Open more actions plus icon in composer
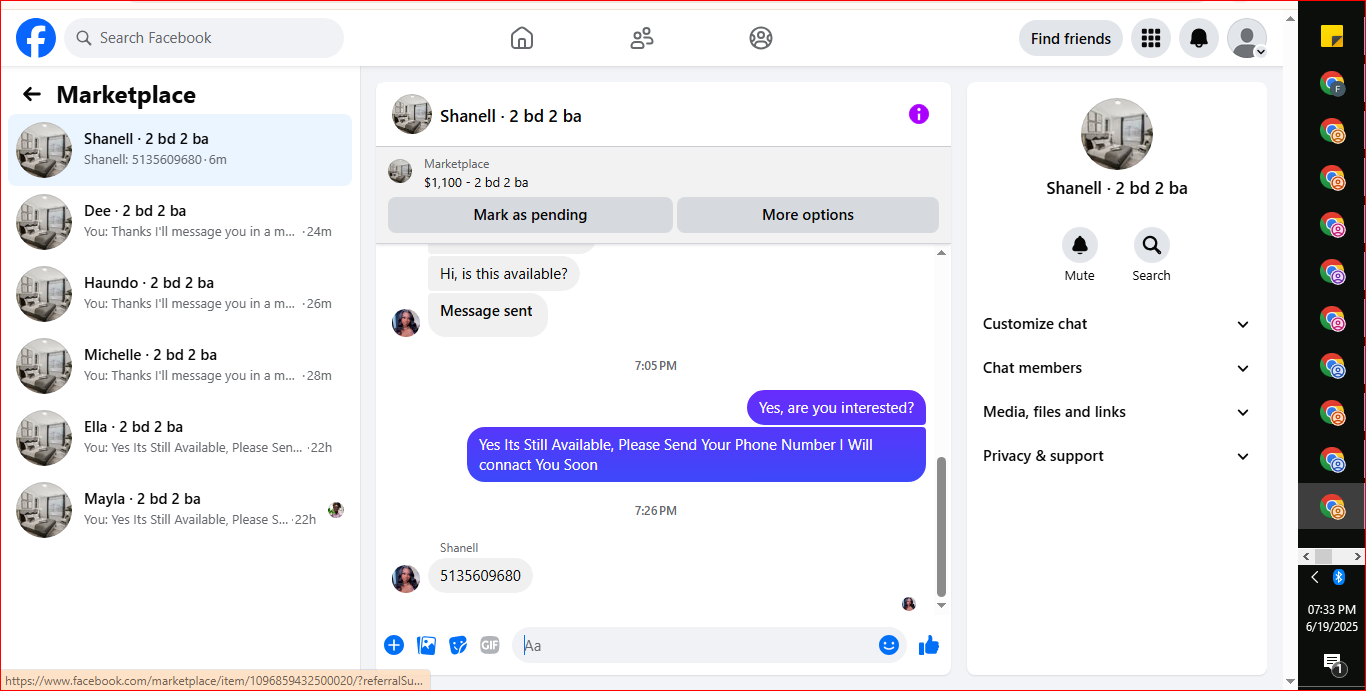This screenshot has height=691, width=1366. 394,645
